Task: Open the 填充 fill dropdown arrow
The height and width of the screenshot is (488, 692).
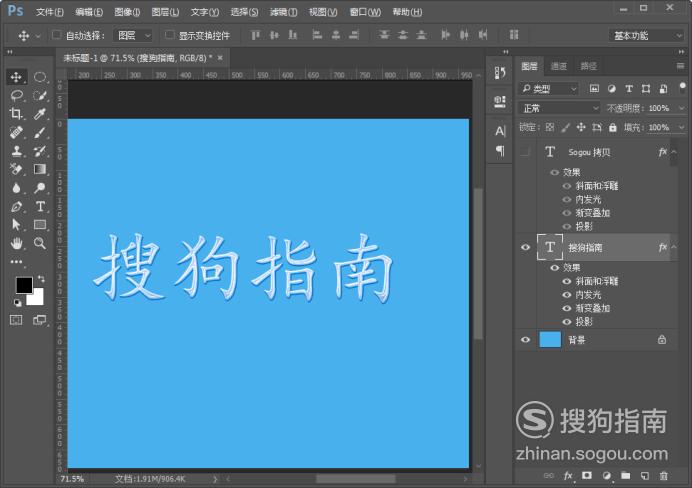Action: pos(681,127)
